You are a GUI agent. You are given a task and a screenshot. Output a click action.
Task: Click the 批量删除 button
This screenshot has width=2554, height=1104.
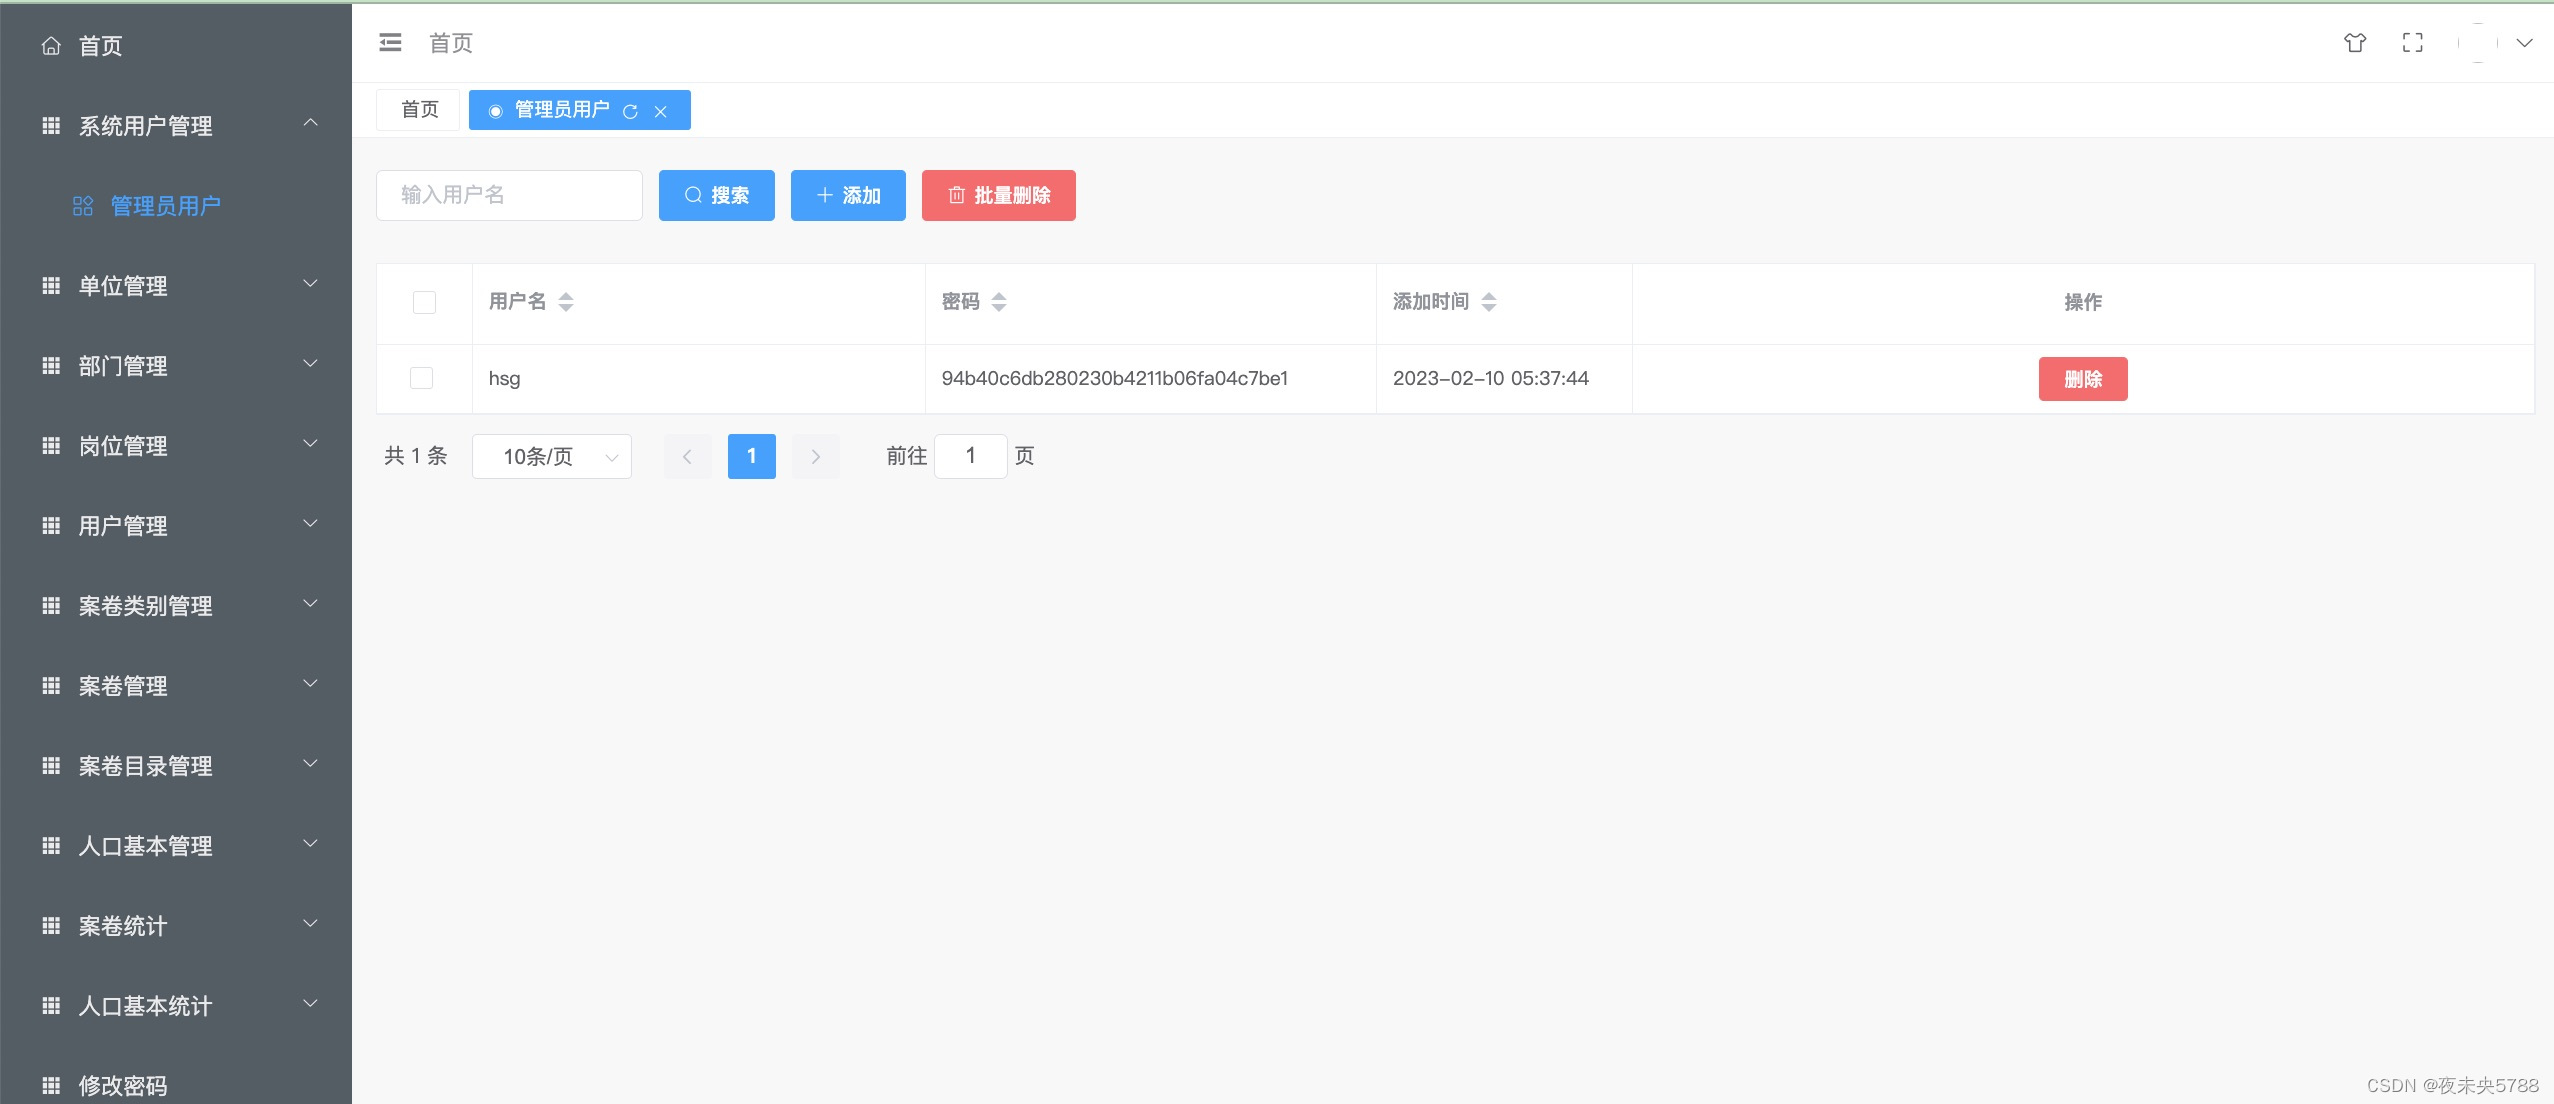pos(998,196)
